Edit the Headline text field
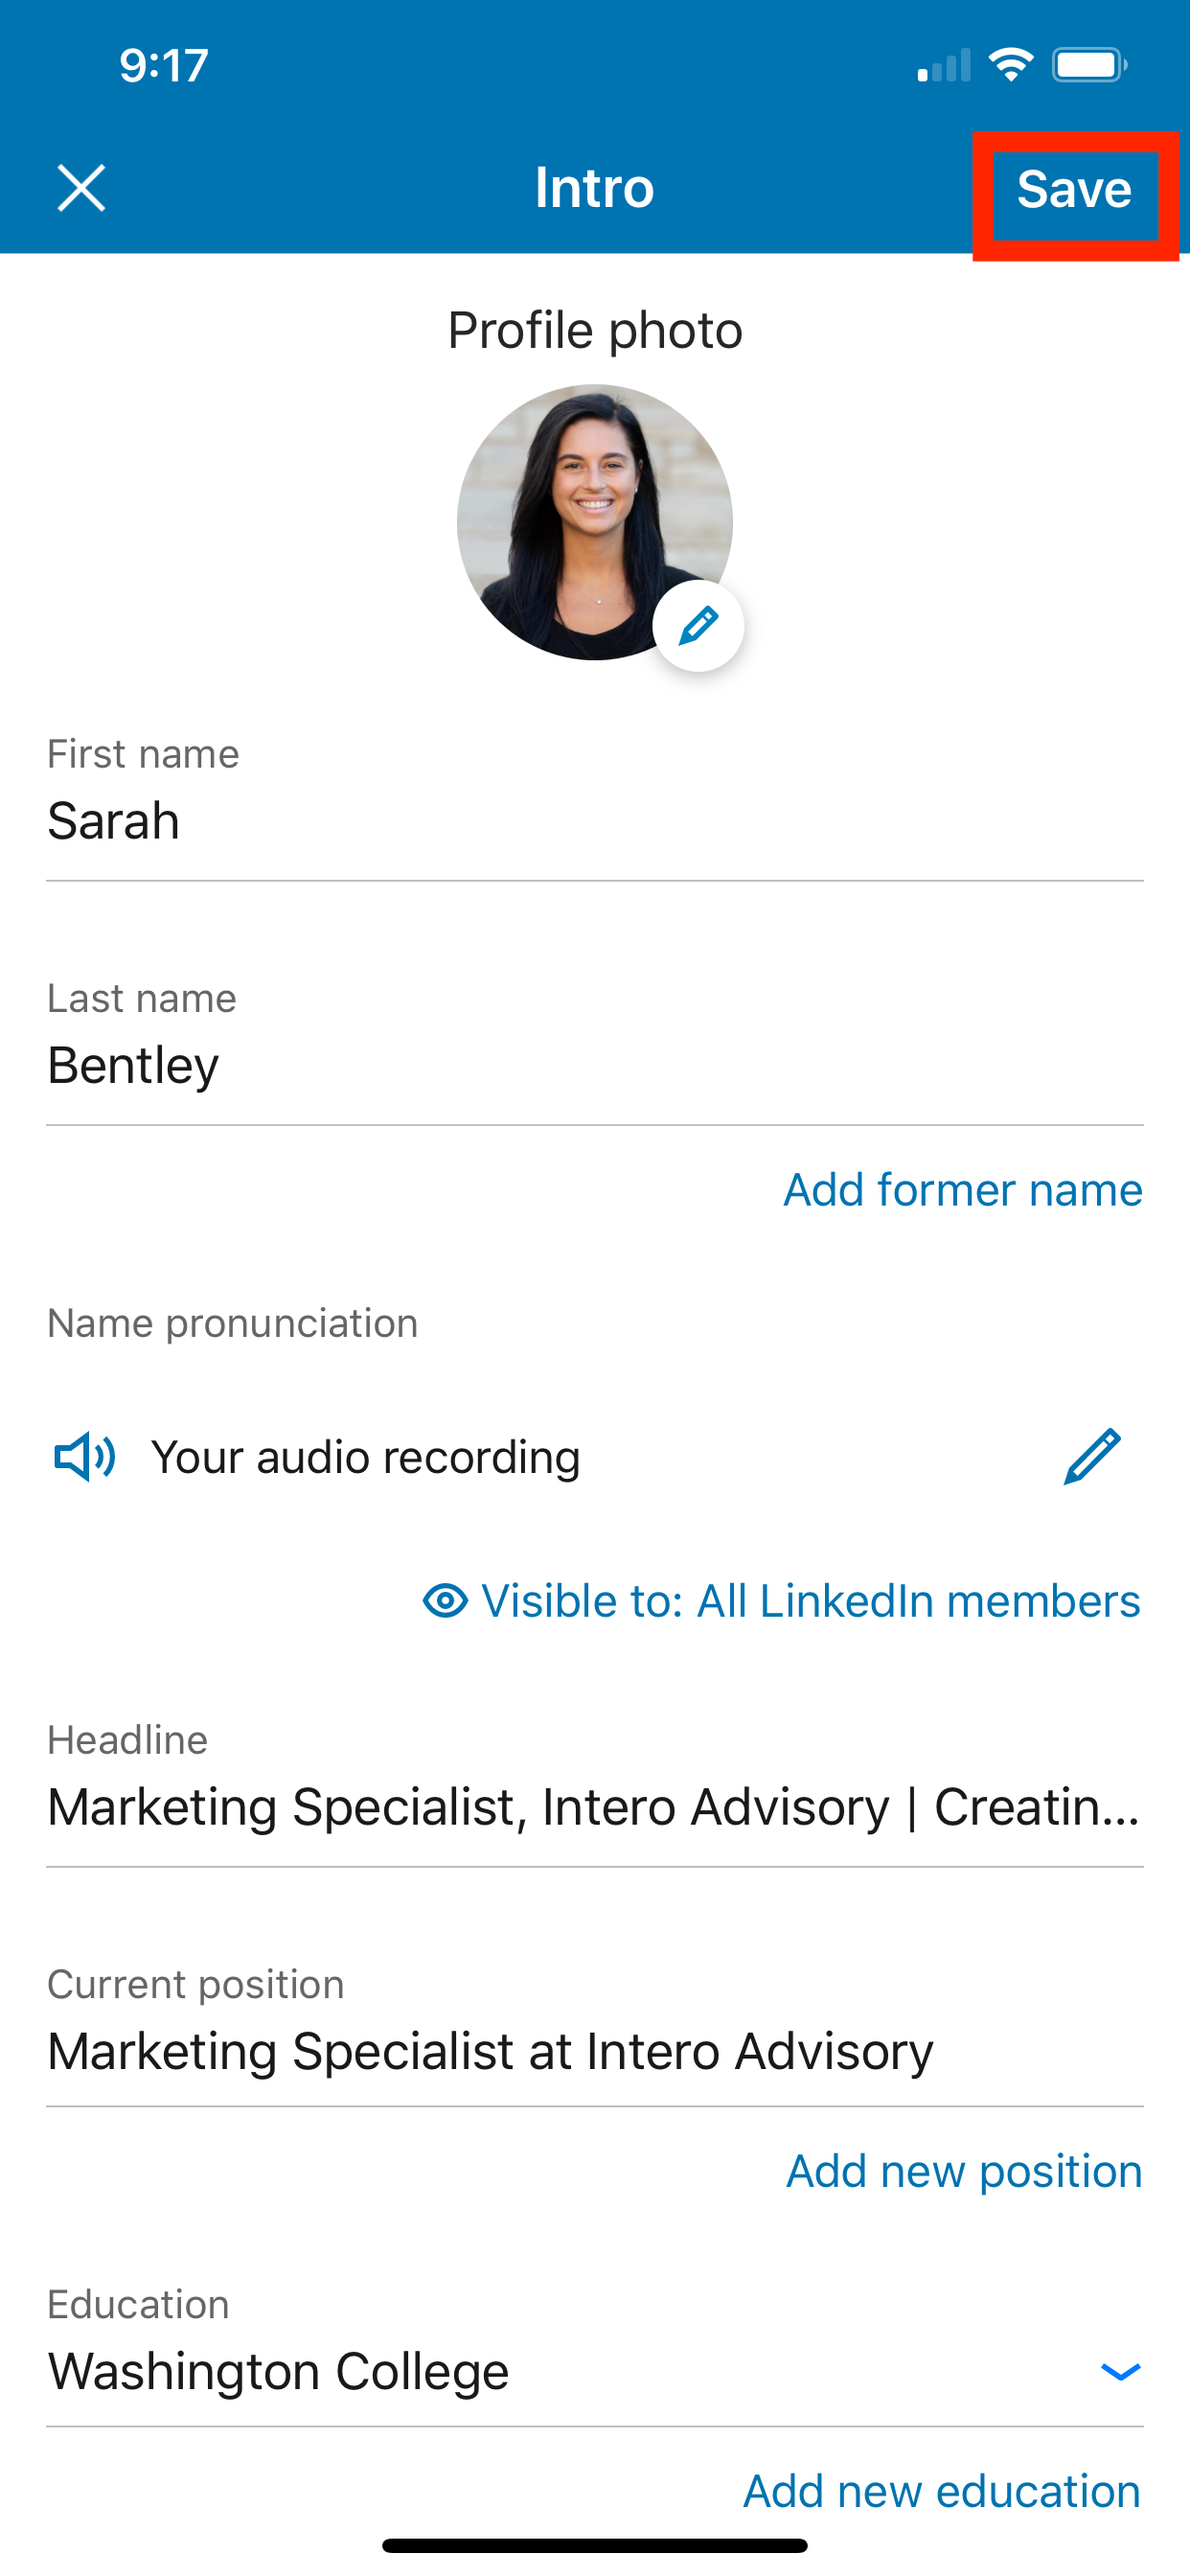Viewport: 1190px width, 2576px height. click(x=595, y=1807)
